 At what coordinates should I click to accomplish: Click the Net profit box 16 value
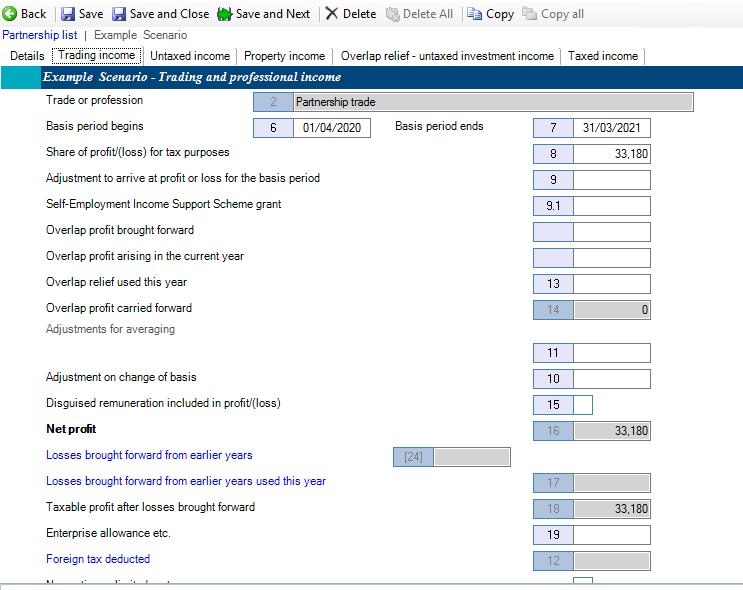pos(612,431)
